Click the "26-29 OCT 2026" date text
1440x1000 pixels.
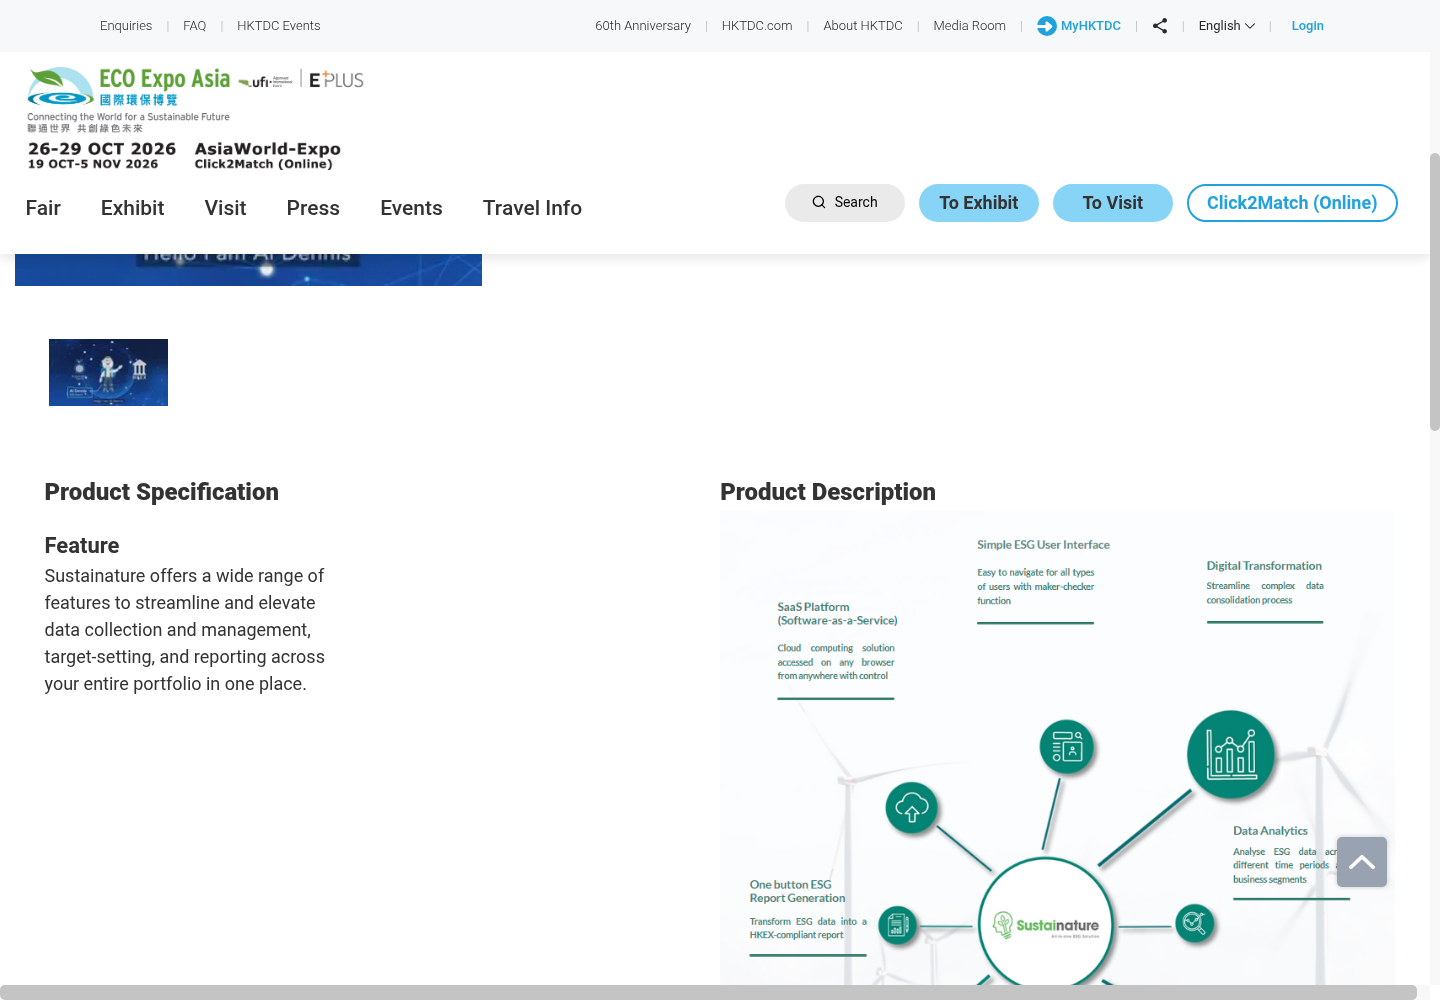[x=102, y=149]
